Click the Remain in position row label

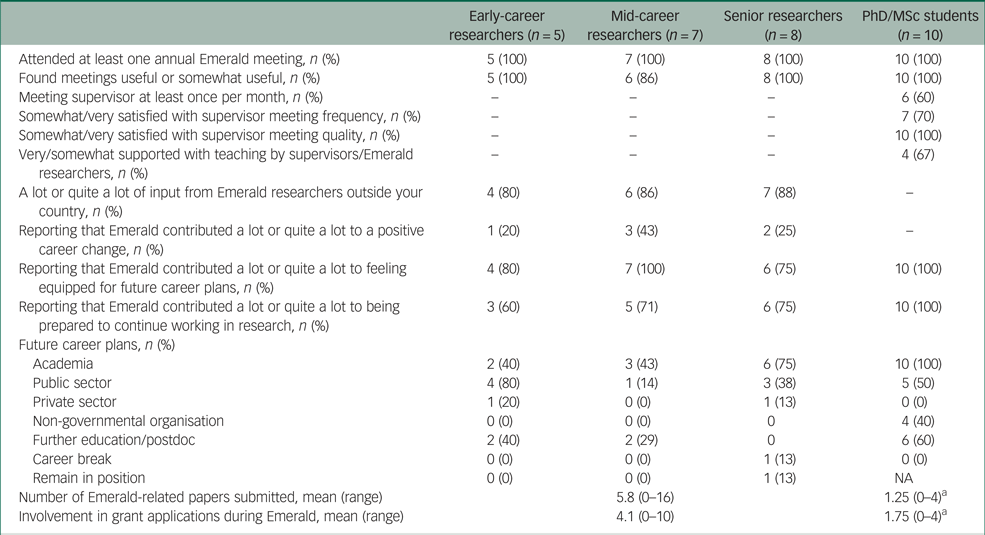coord(89,478)
